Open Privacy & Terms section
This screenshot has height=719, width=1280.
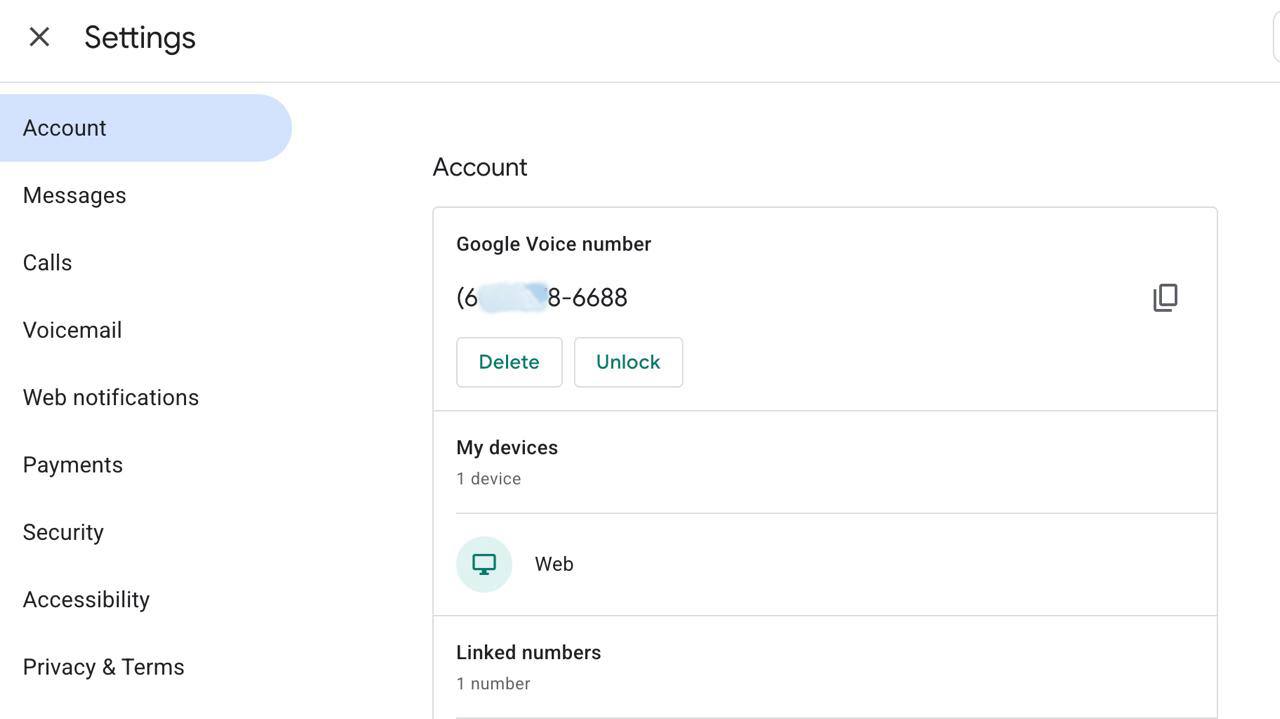[104, 667]
